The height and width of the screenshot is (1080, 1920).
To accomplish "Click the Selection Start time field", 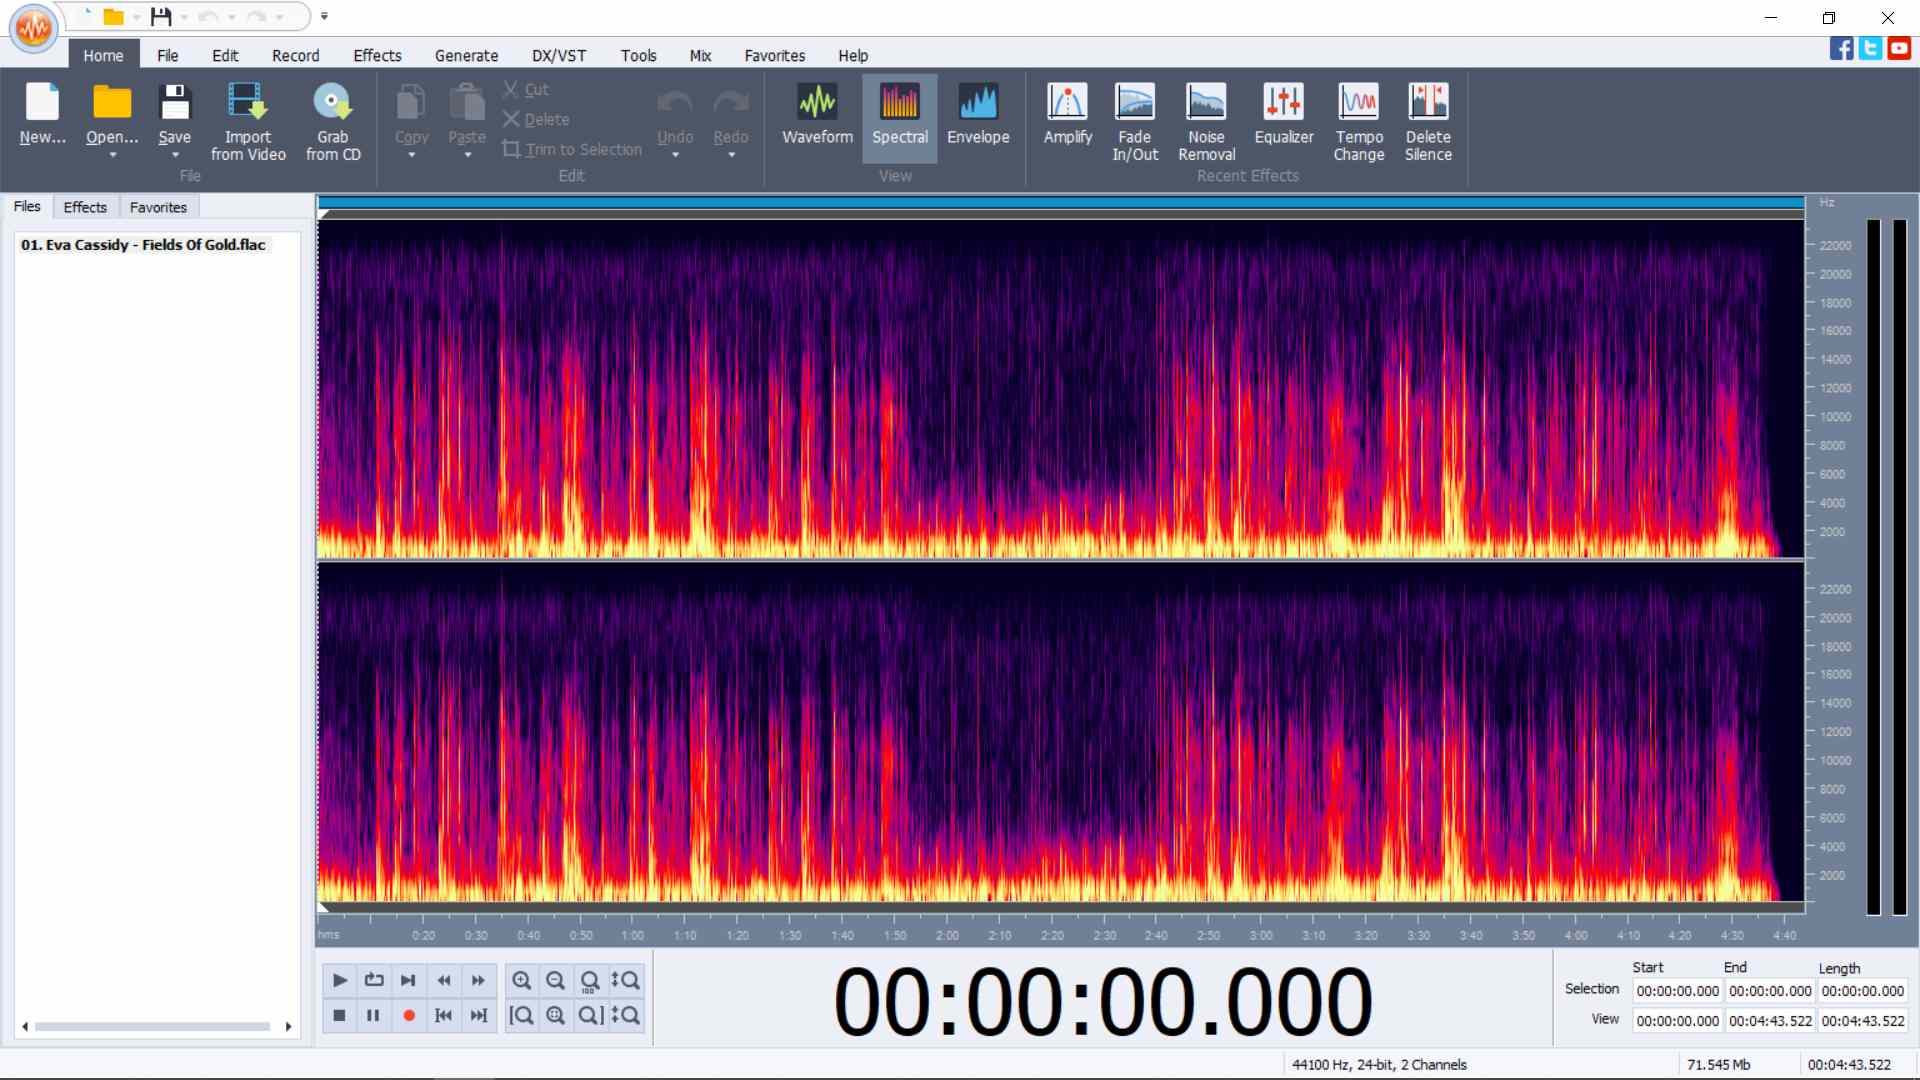I will (1677, 991).
